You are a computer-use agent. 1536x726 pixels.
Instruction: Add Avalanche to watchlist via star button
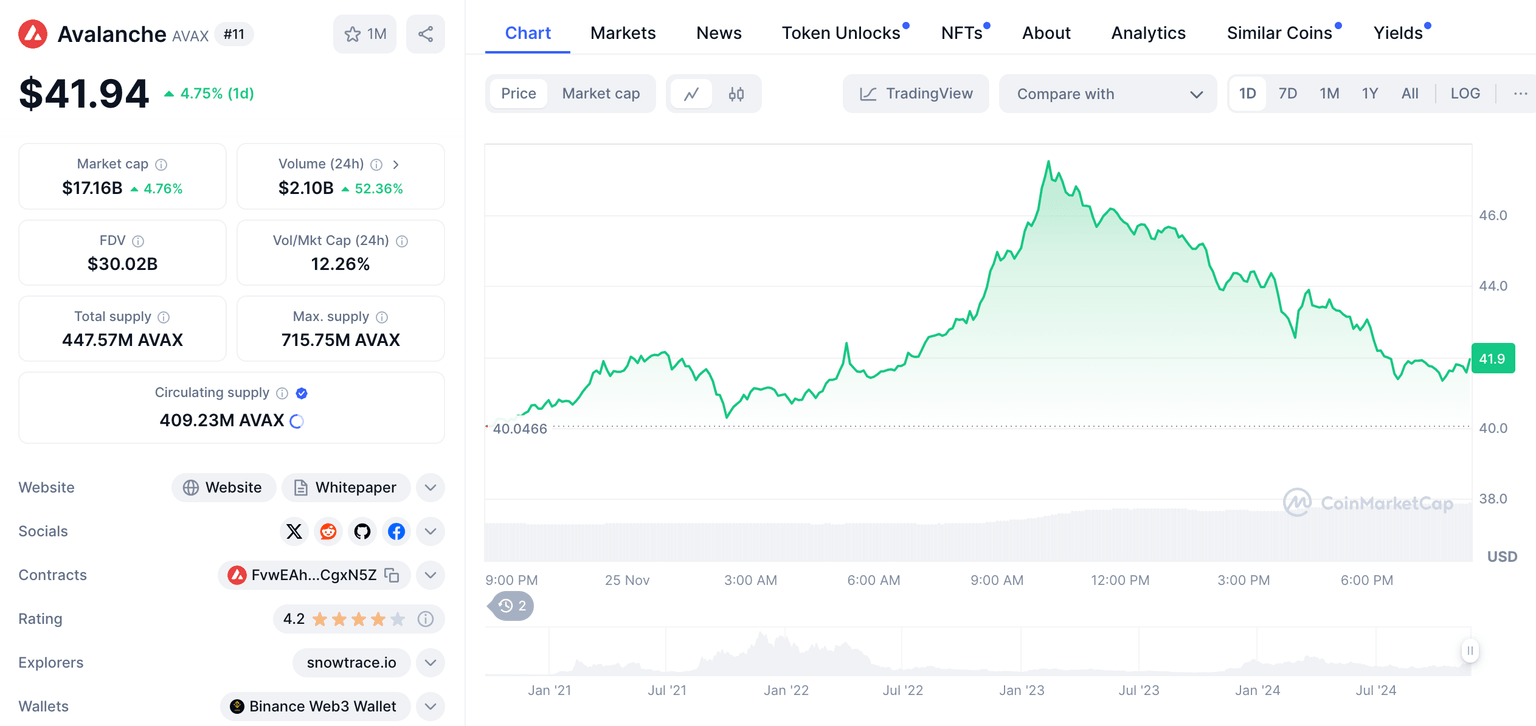click(x=364, y=34)
